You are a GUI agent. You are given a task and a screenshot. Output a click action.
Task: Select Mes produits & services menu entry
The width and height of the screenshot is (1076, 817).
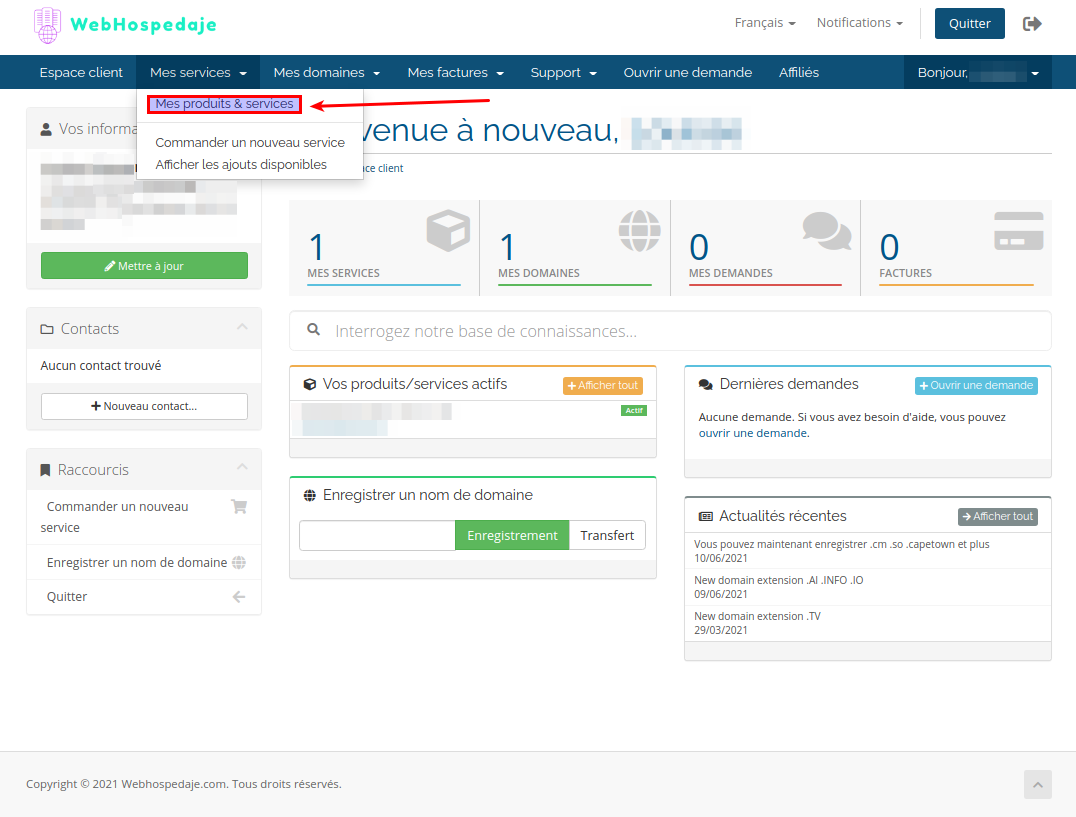[x=224, y=104]
